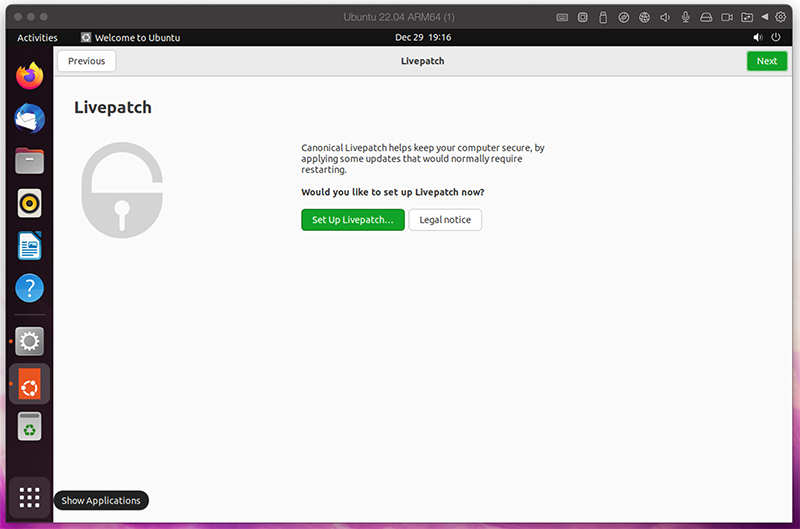The width and height of the screenshot is (800, 529).
Task: Go to the Next welcome page
Action: pos(767,61)
